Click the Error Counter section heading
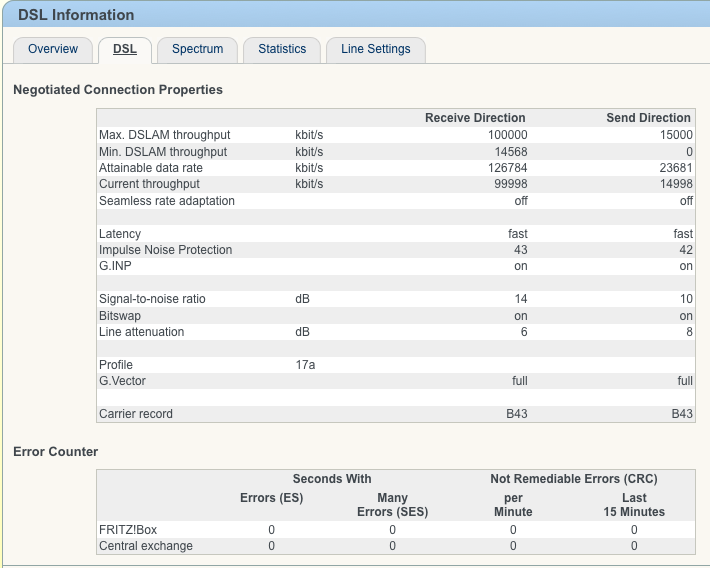 56,452
